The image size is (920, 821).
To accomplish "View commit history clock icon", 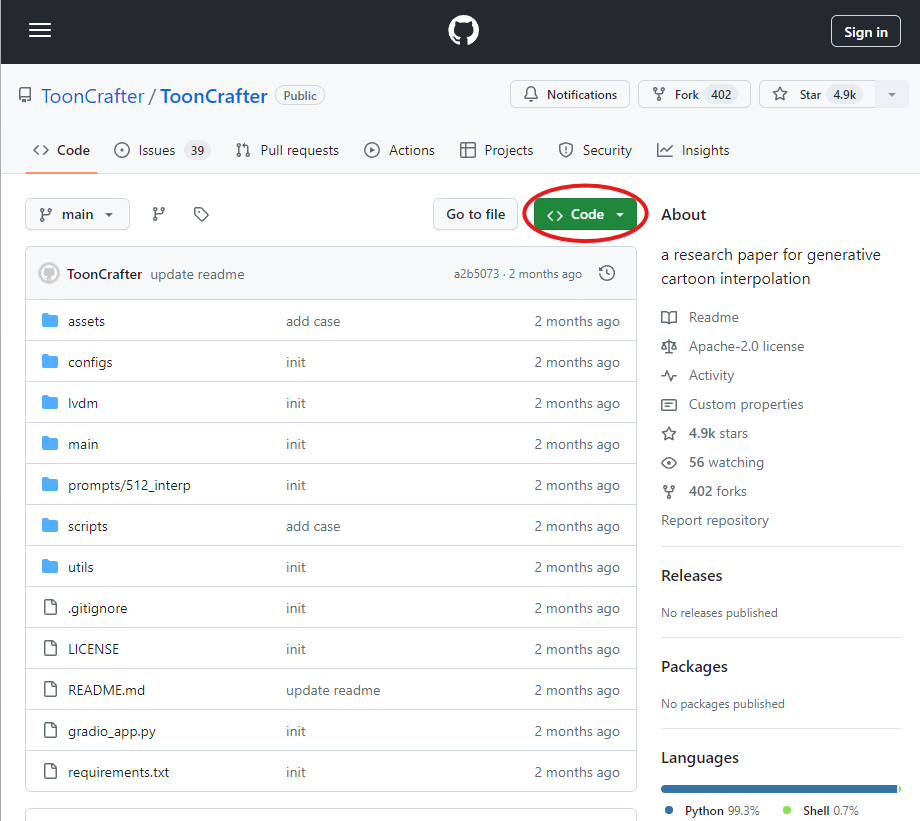I will tap(607, 273).
